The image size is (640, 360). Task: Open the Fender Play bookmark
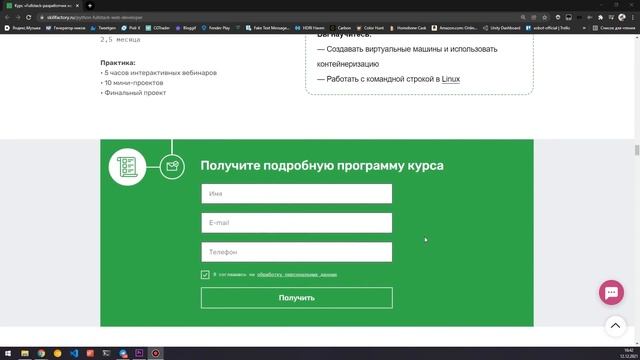pyautogui.click(x=216, y=28)
